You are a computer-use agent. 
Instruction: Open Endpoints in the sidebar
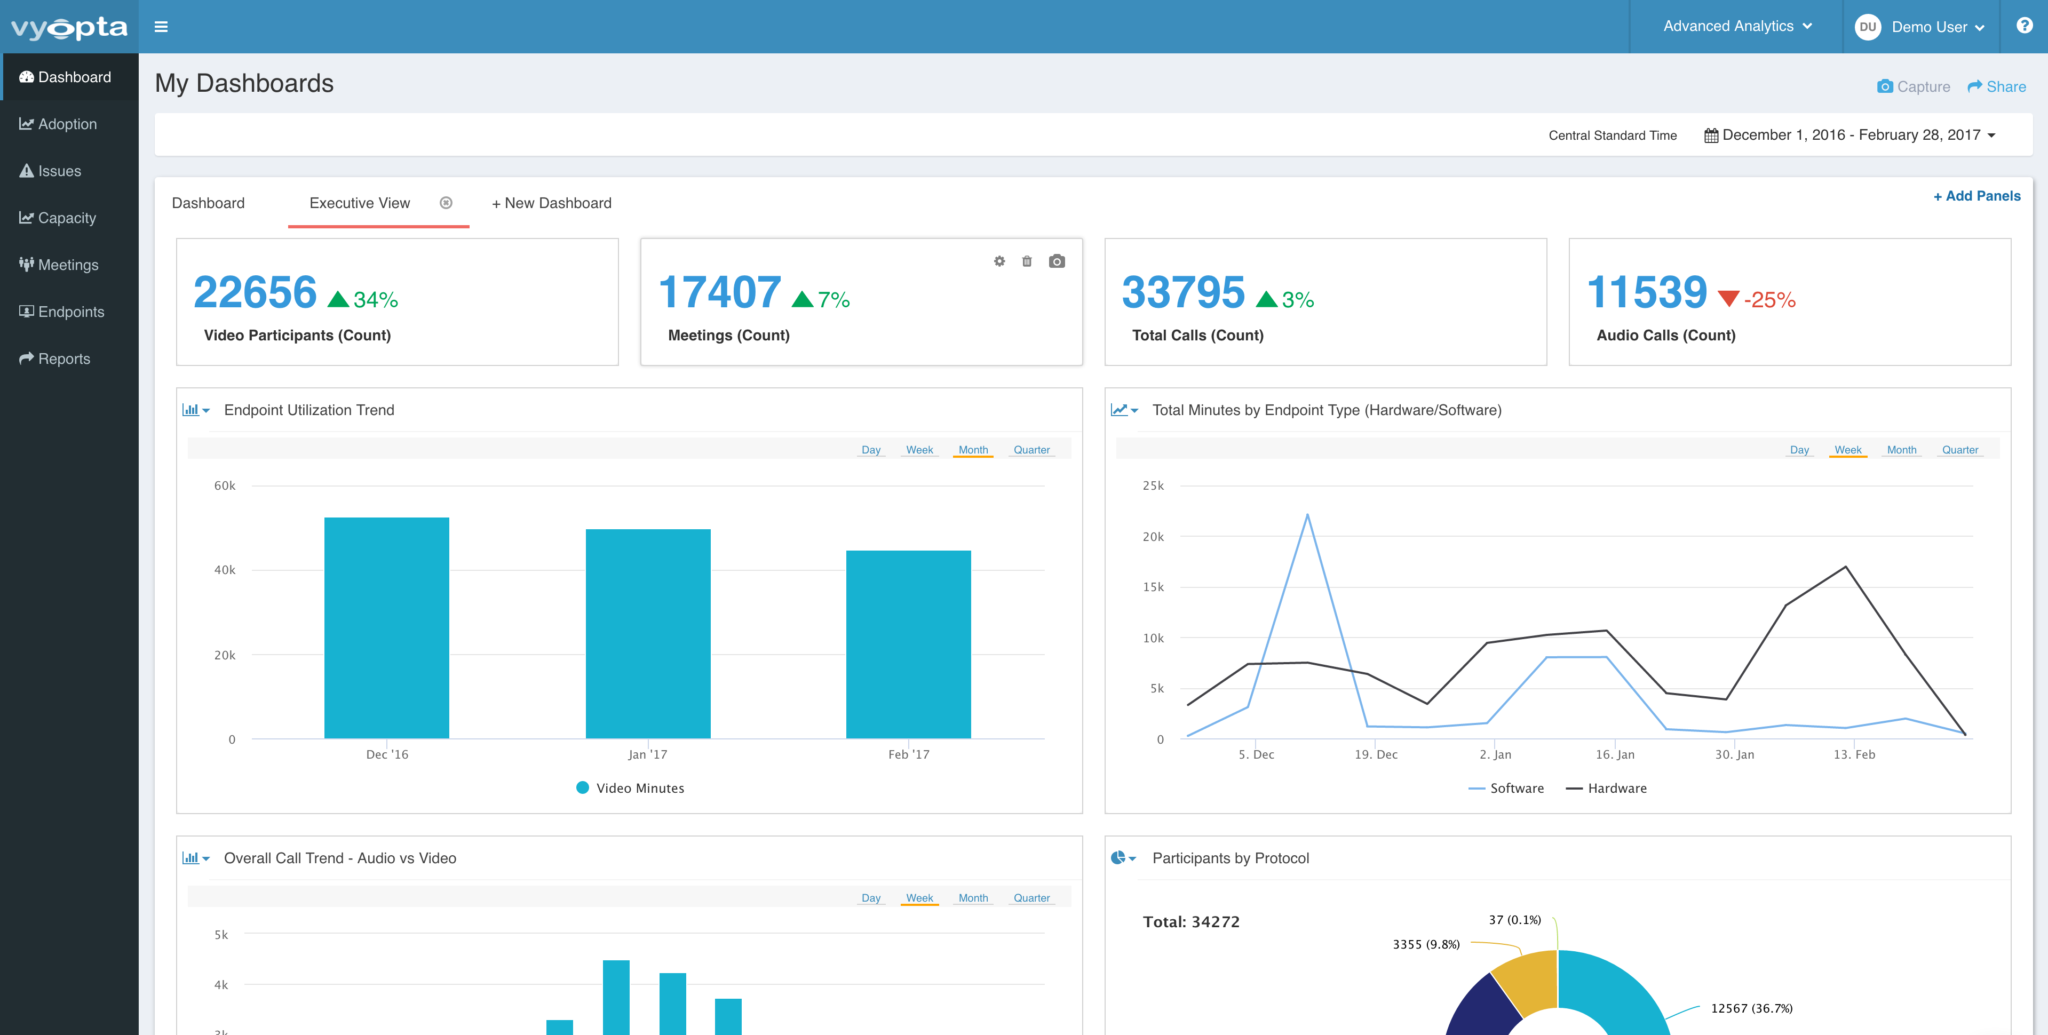point(69,312)
